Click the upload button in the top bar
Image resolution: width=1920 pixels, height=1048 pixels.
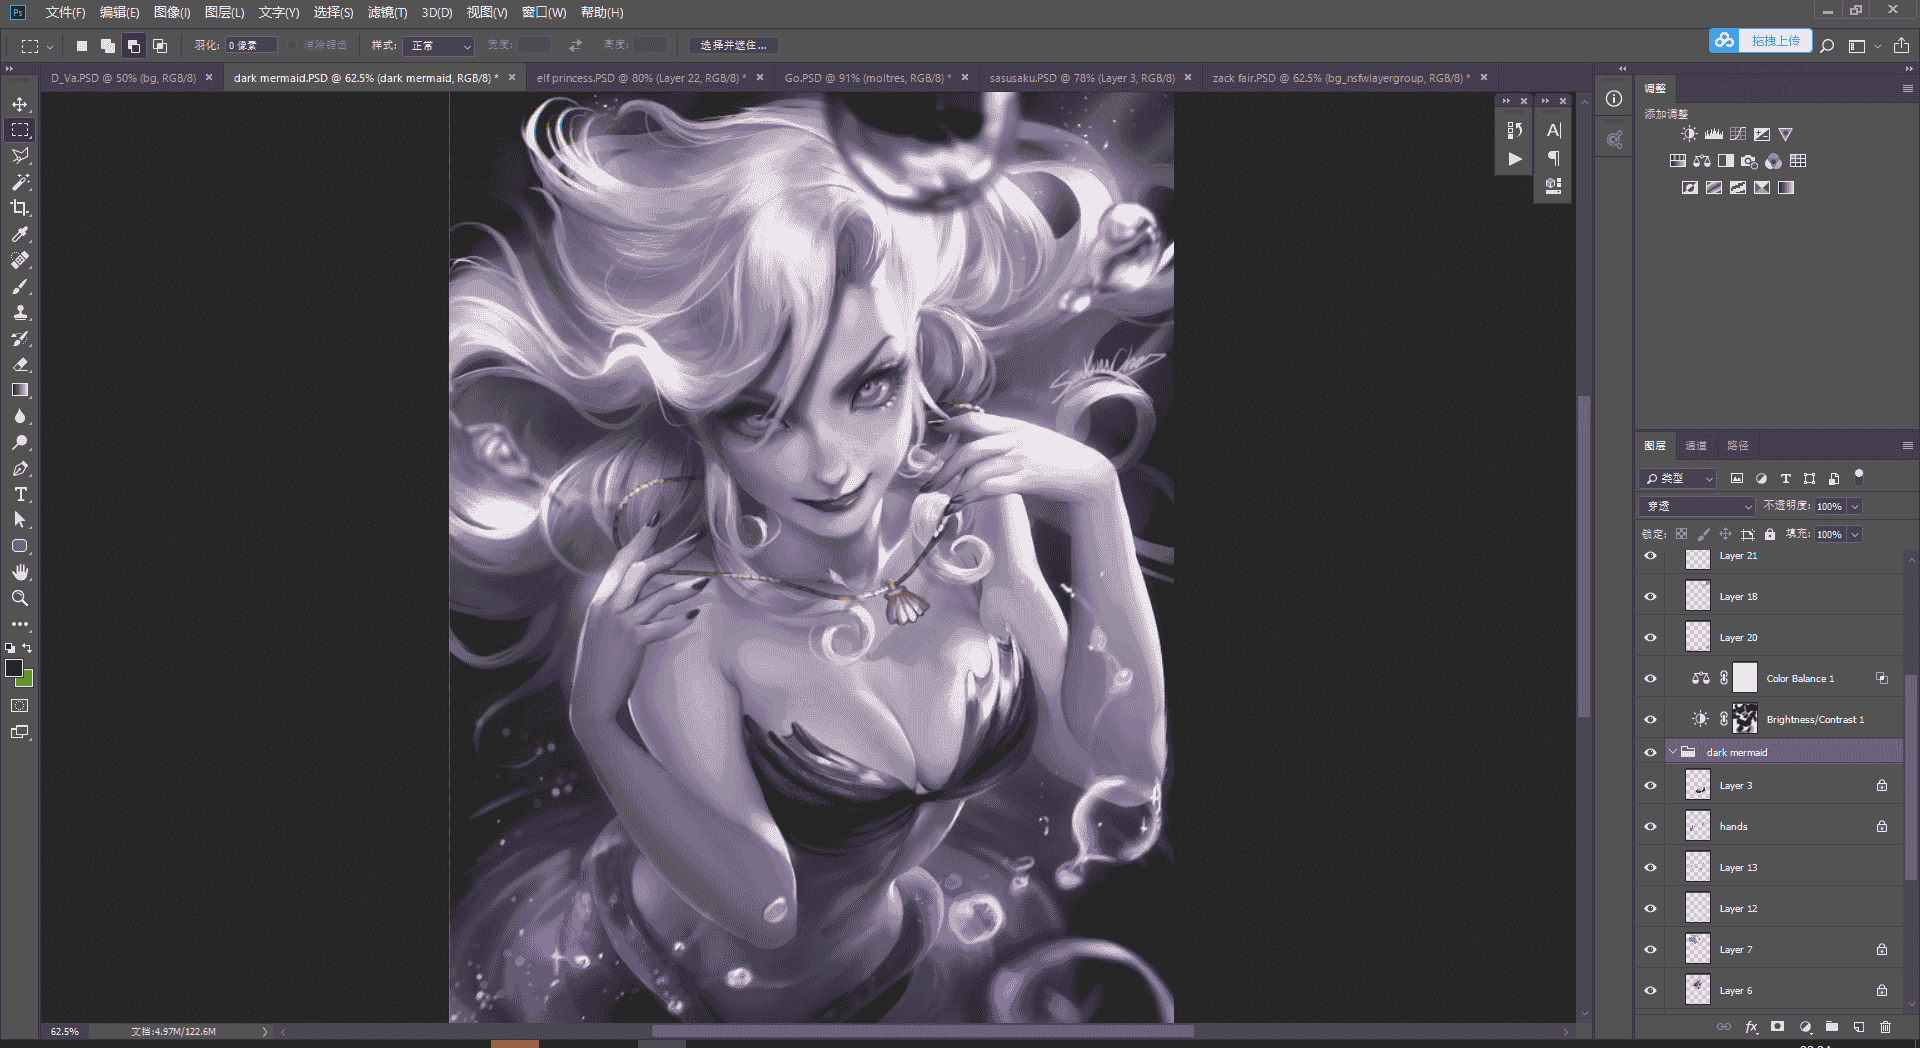[x=1760, y=41]
